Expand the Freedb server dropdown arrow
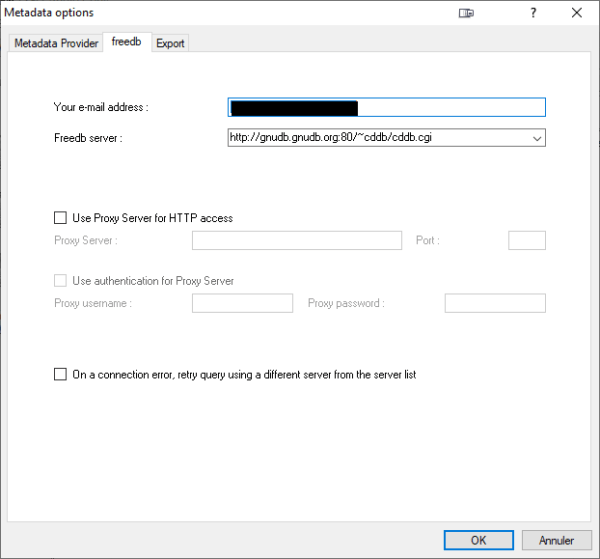Screen dimensions: 600x559 [x=537, y=138]
